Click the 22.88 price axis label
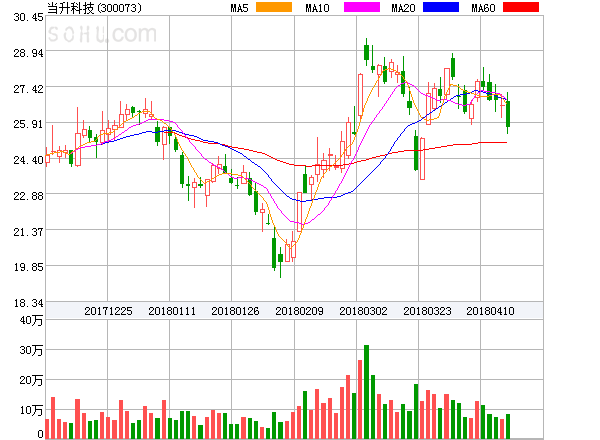The width and height of the screenshot is (600, 440). point(28,196)
